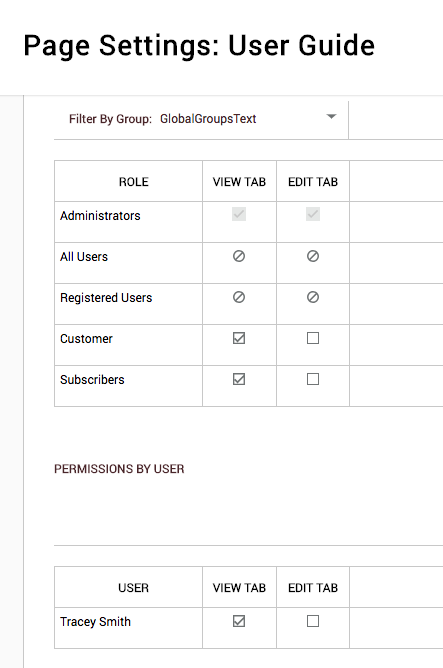
Task: Click EDIT TAB header in users table
Action: (x=313, y=588)
